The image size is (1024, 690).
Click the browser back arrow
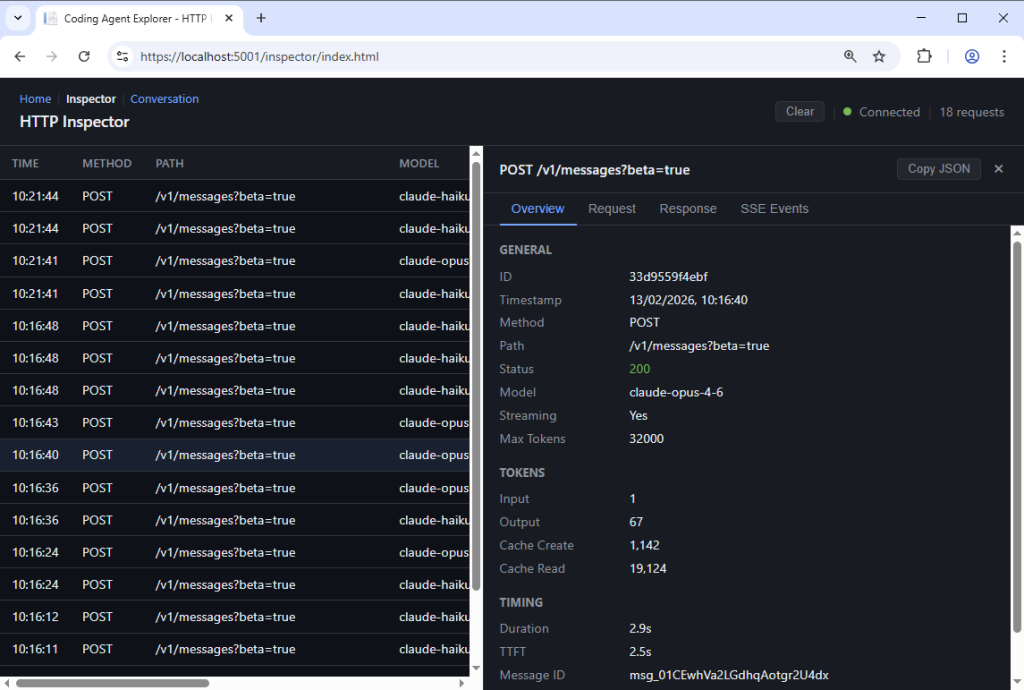pos(20,57)
